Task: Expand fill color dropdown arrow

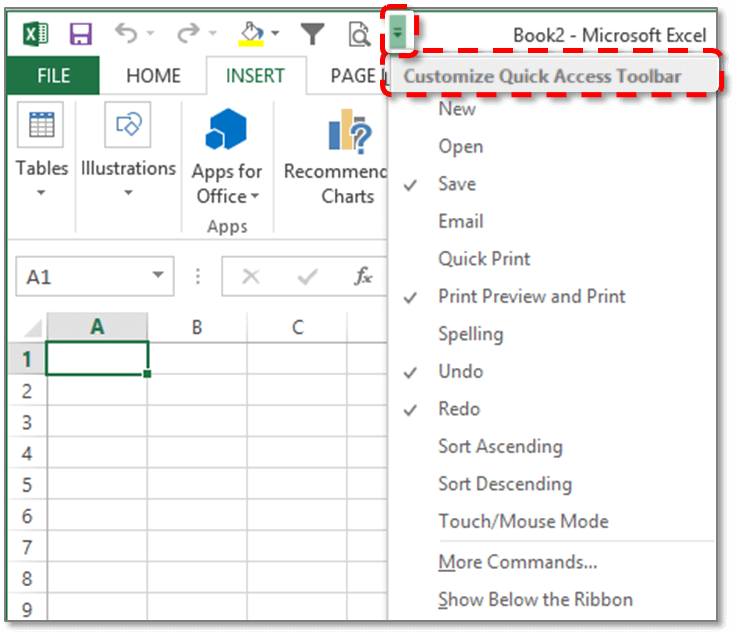Action: click(x=275, y=33)
